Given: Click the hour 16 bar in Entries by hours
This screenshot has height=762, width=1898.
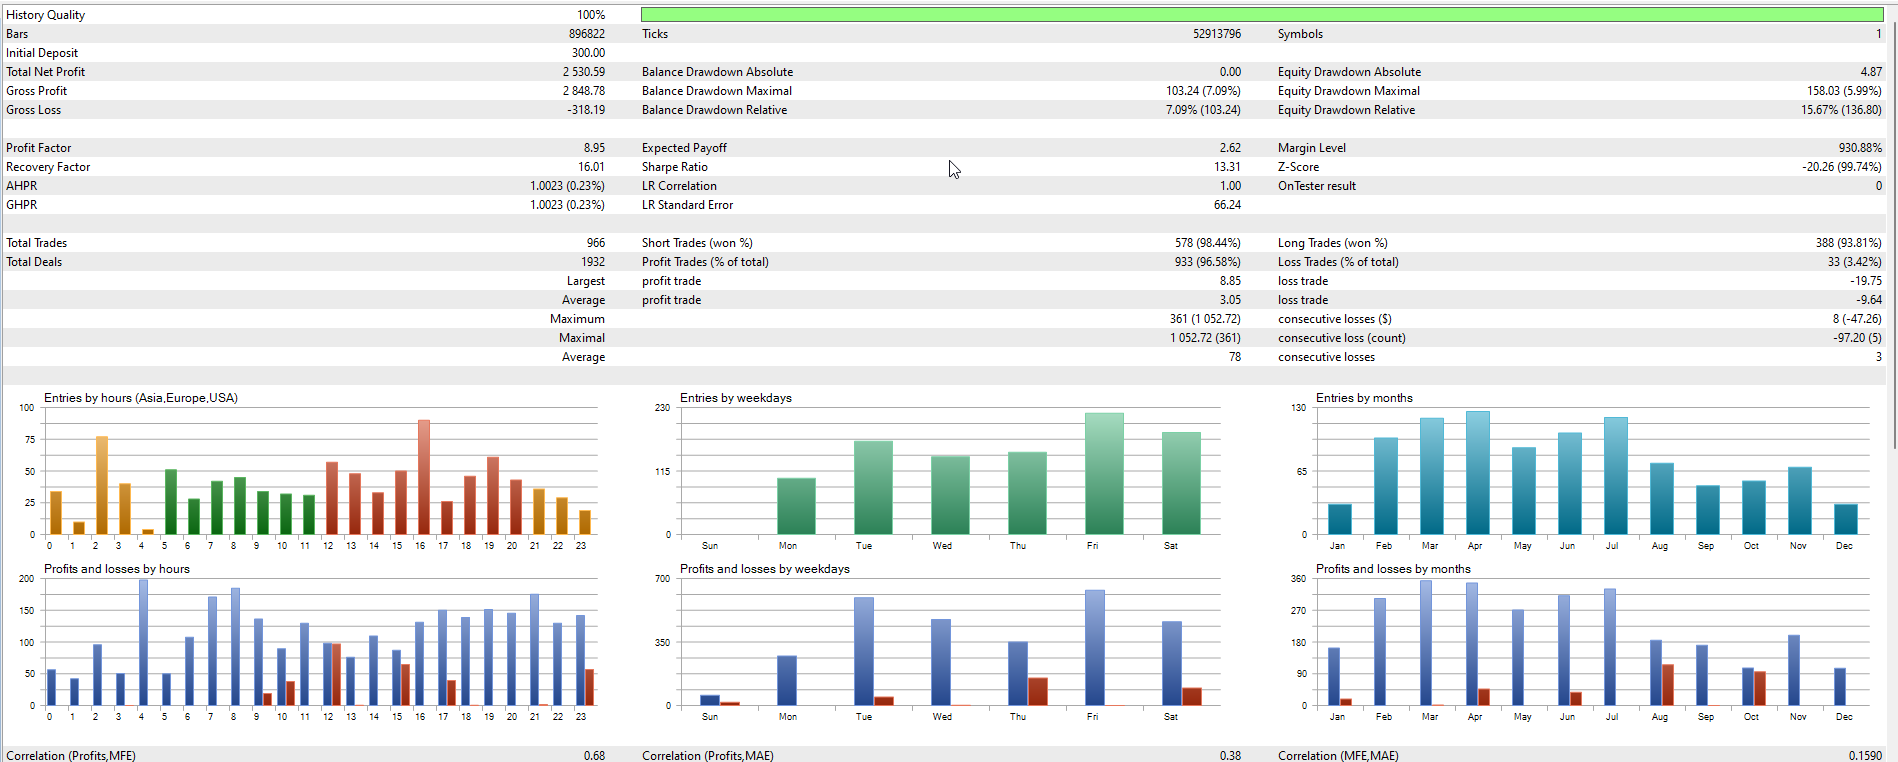Looking at the screenshot, I should click(424, 477).
